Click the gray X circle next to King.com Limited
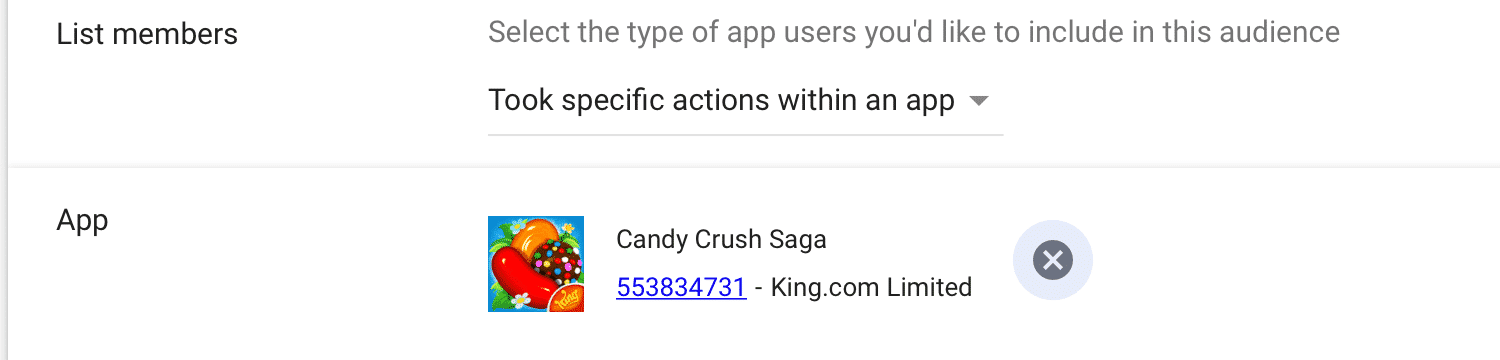 pyautogui.click(x=1052, y=261)
